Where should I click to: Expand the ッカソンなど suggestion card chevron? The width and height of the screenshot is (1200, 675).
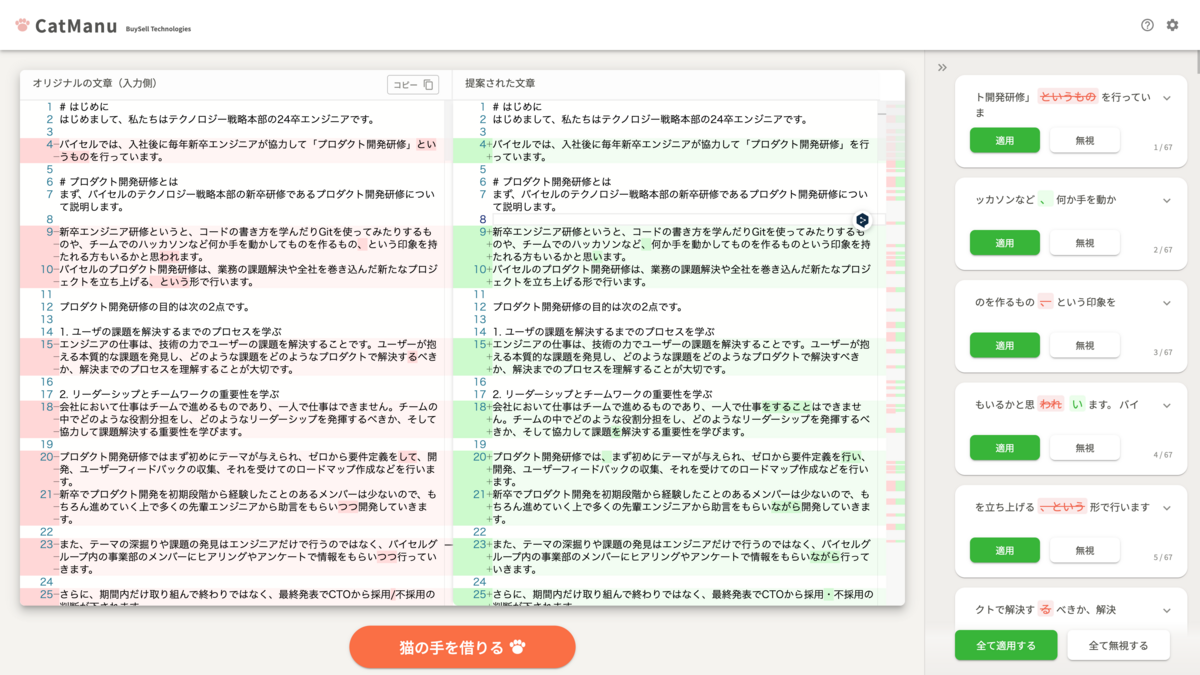[x=1166, y=200]
